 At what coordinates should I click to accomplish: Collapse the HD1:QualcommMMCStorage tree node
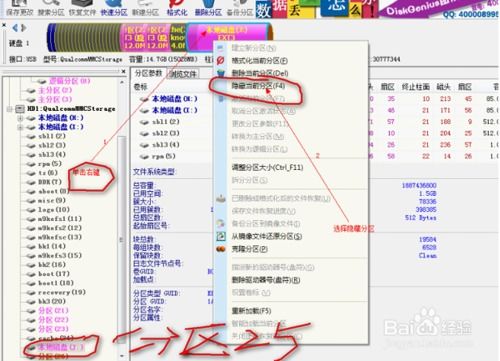(10, 109)
